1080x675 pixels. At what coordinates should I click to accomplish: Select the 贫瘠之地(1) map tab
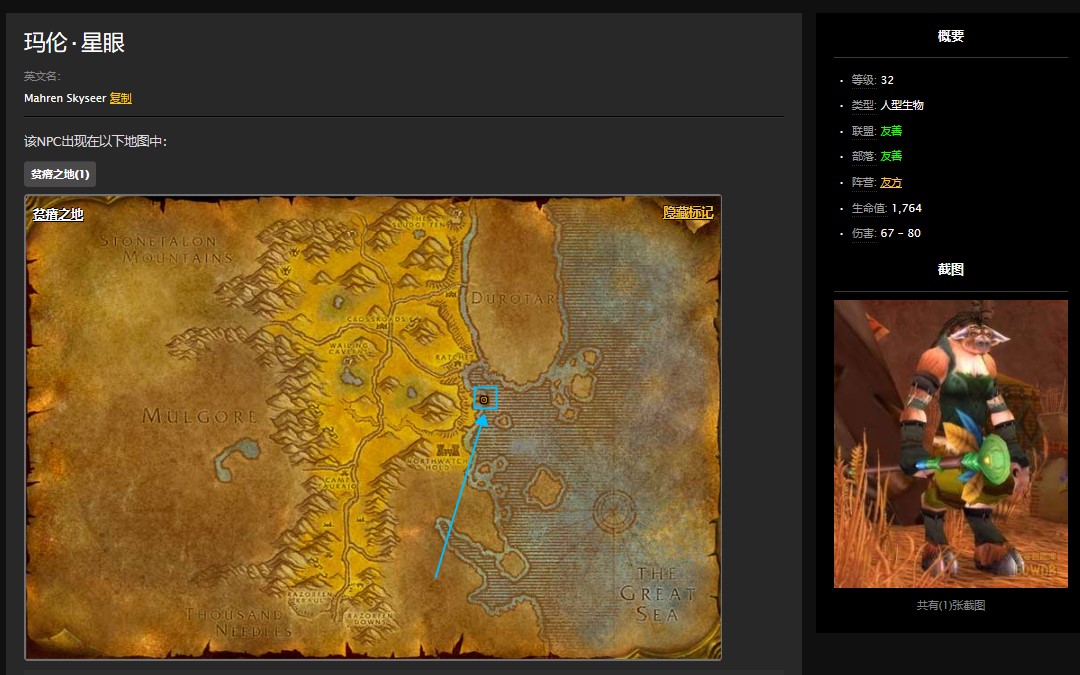coord(60,174)
